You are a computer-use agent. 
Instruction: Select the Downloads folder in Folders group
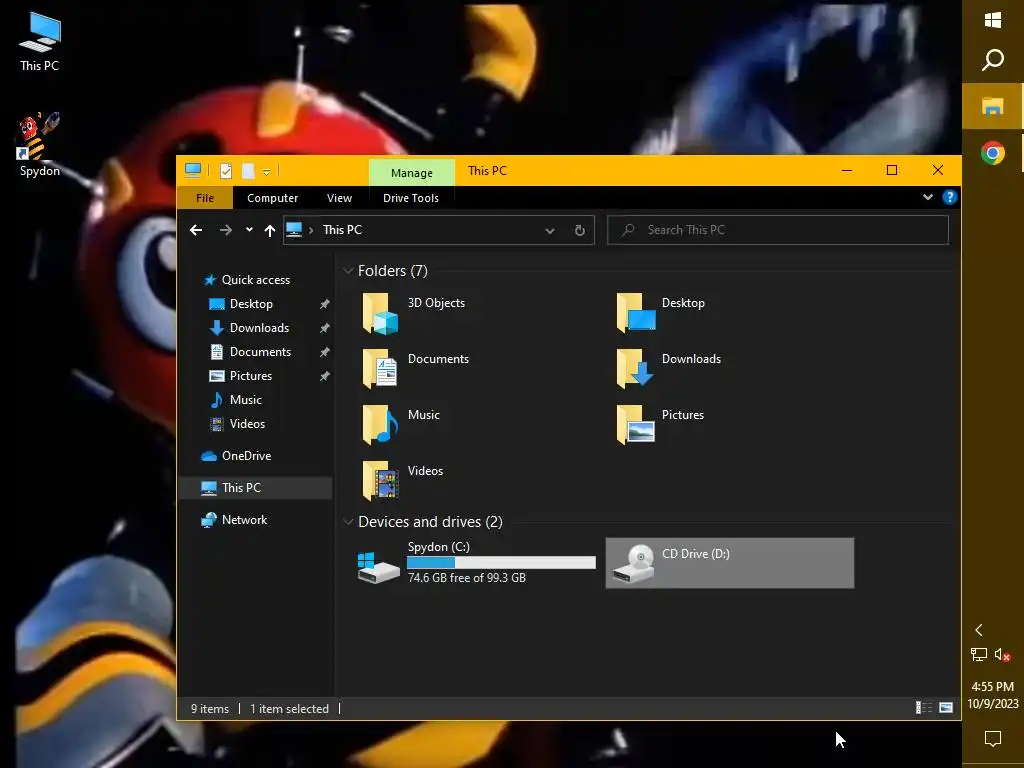[x=669, y=369]
